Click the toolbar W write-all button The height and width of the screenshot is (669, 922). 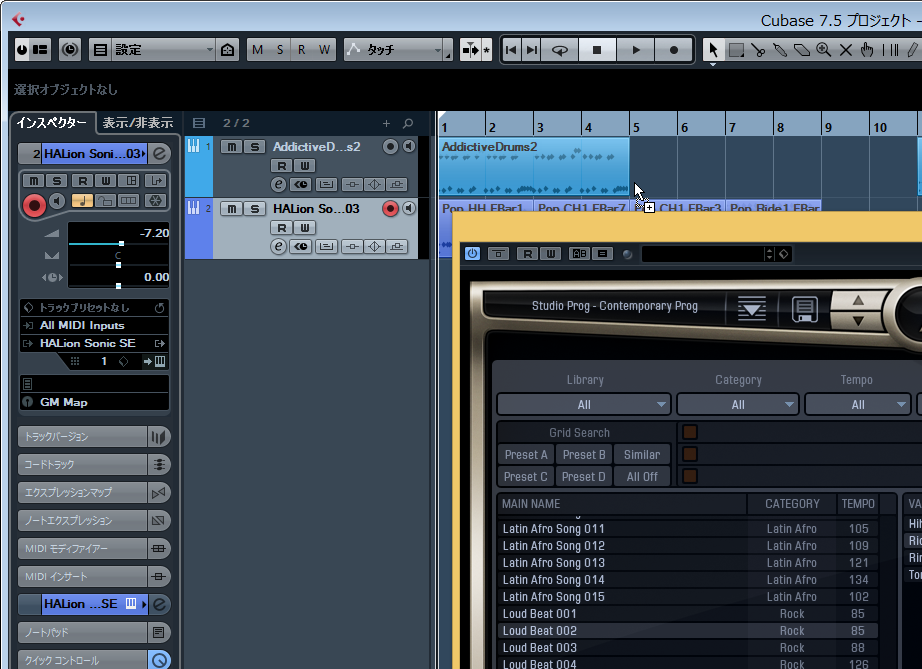pyautogui.click(x=324, y=50)
